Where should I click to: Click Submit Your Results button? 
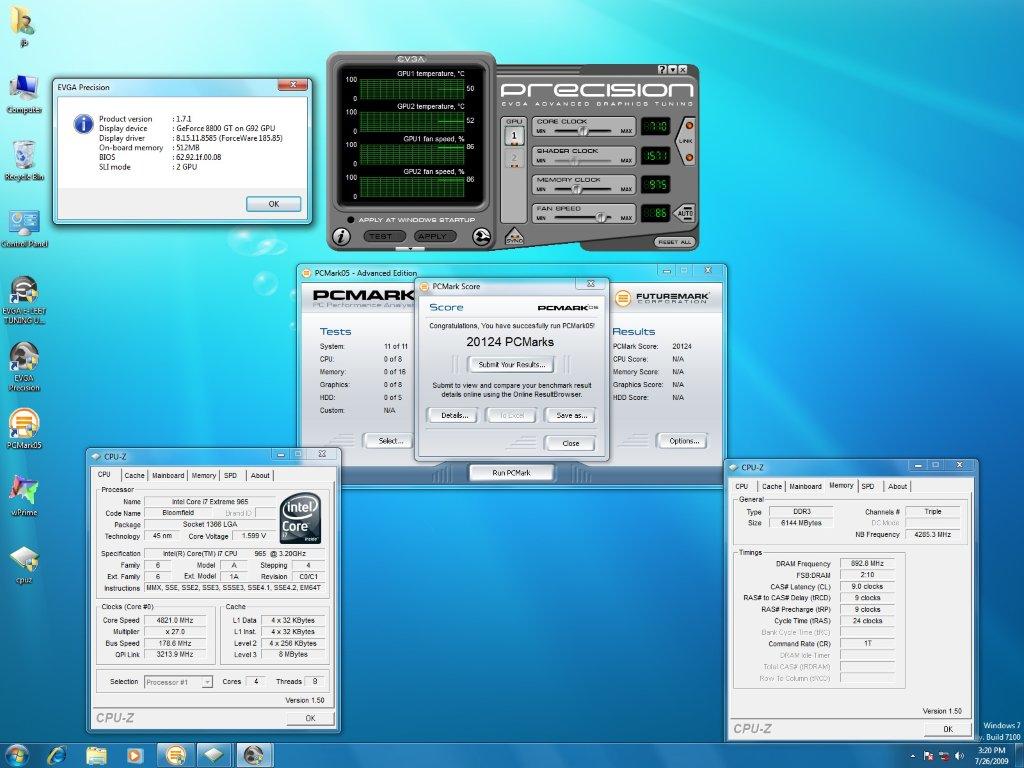[511, 364]
